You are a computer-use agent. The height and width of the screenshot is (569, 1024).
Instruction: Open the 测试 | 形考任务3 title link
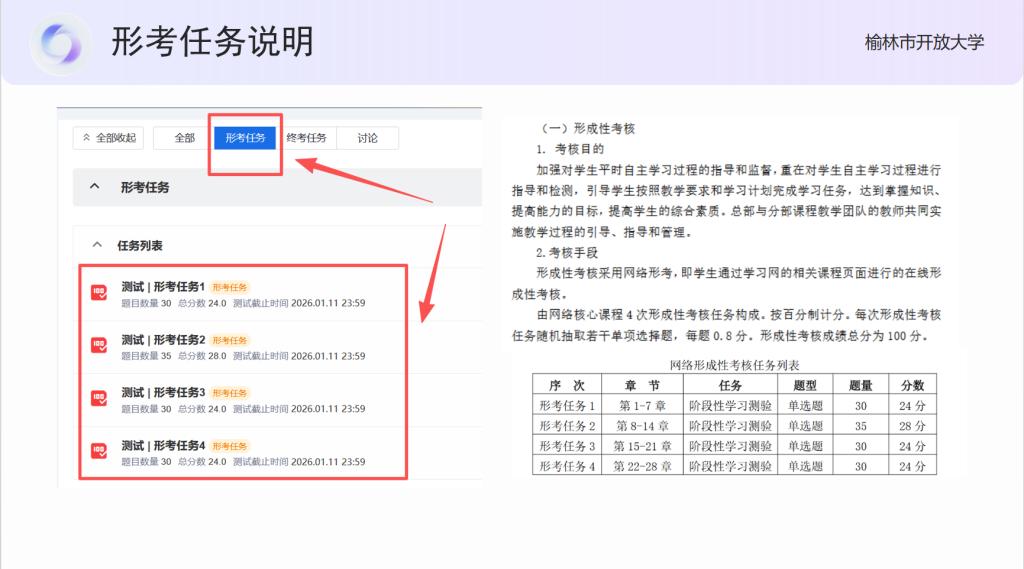tap(163, 392)
